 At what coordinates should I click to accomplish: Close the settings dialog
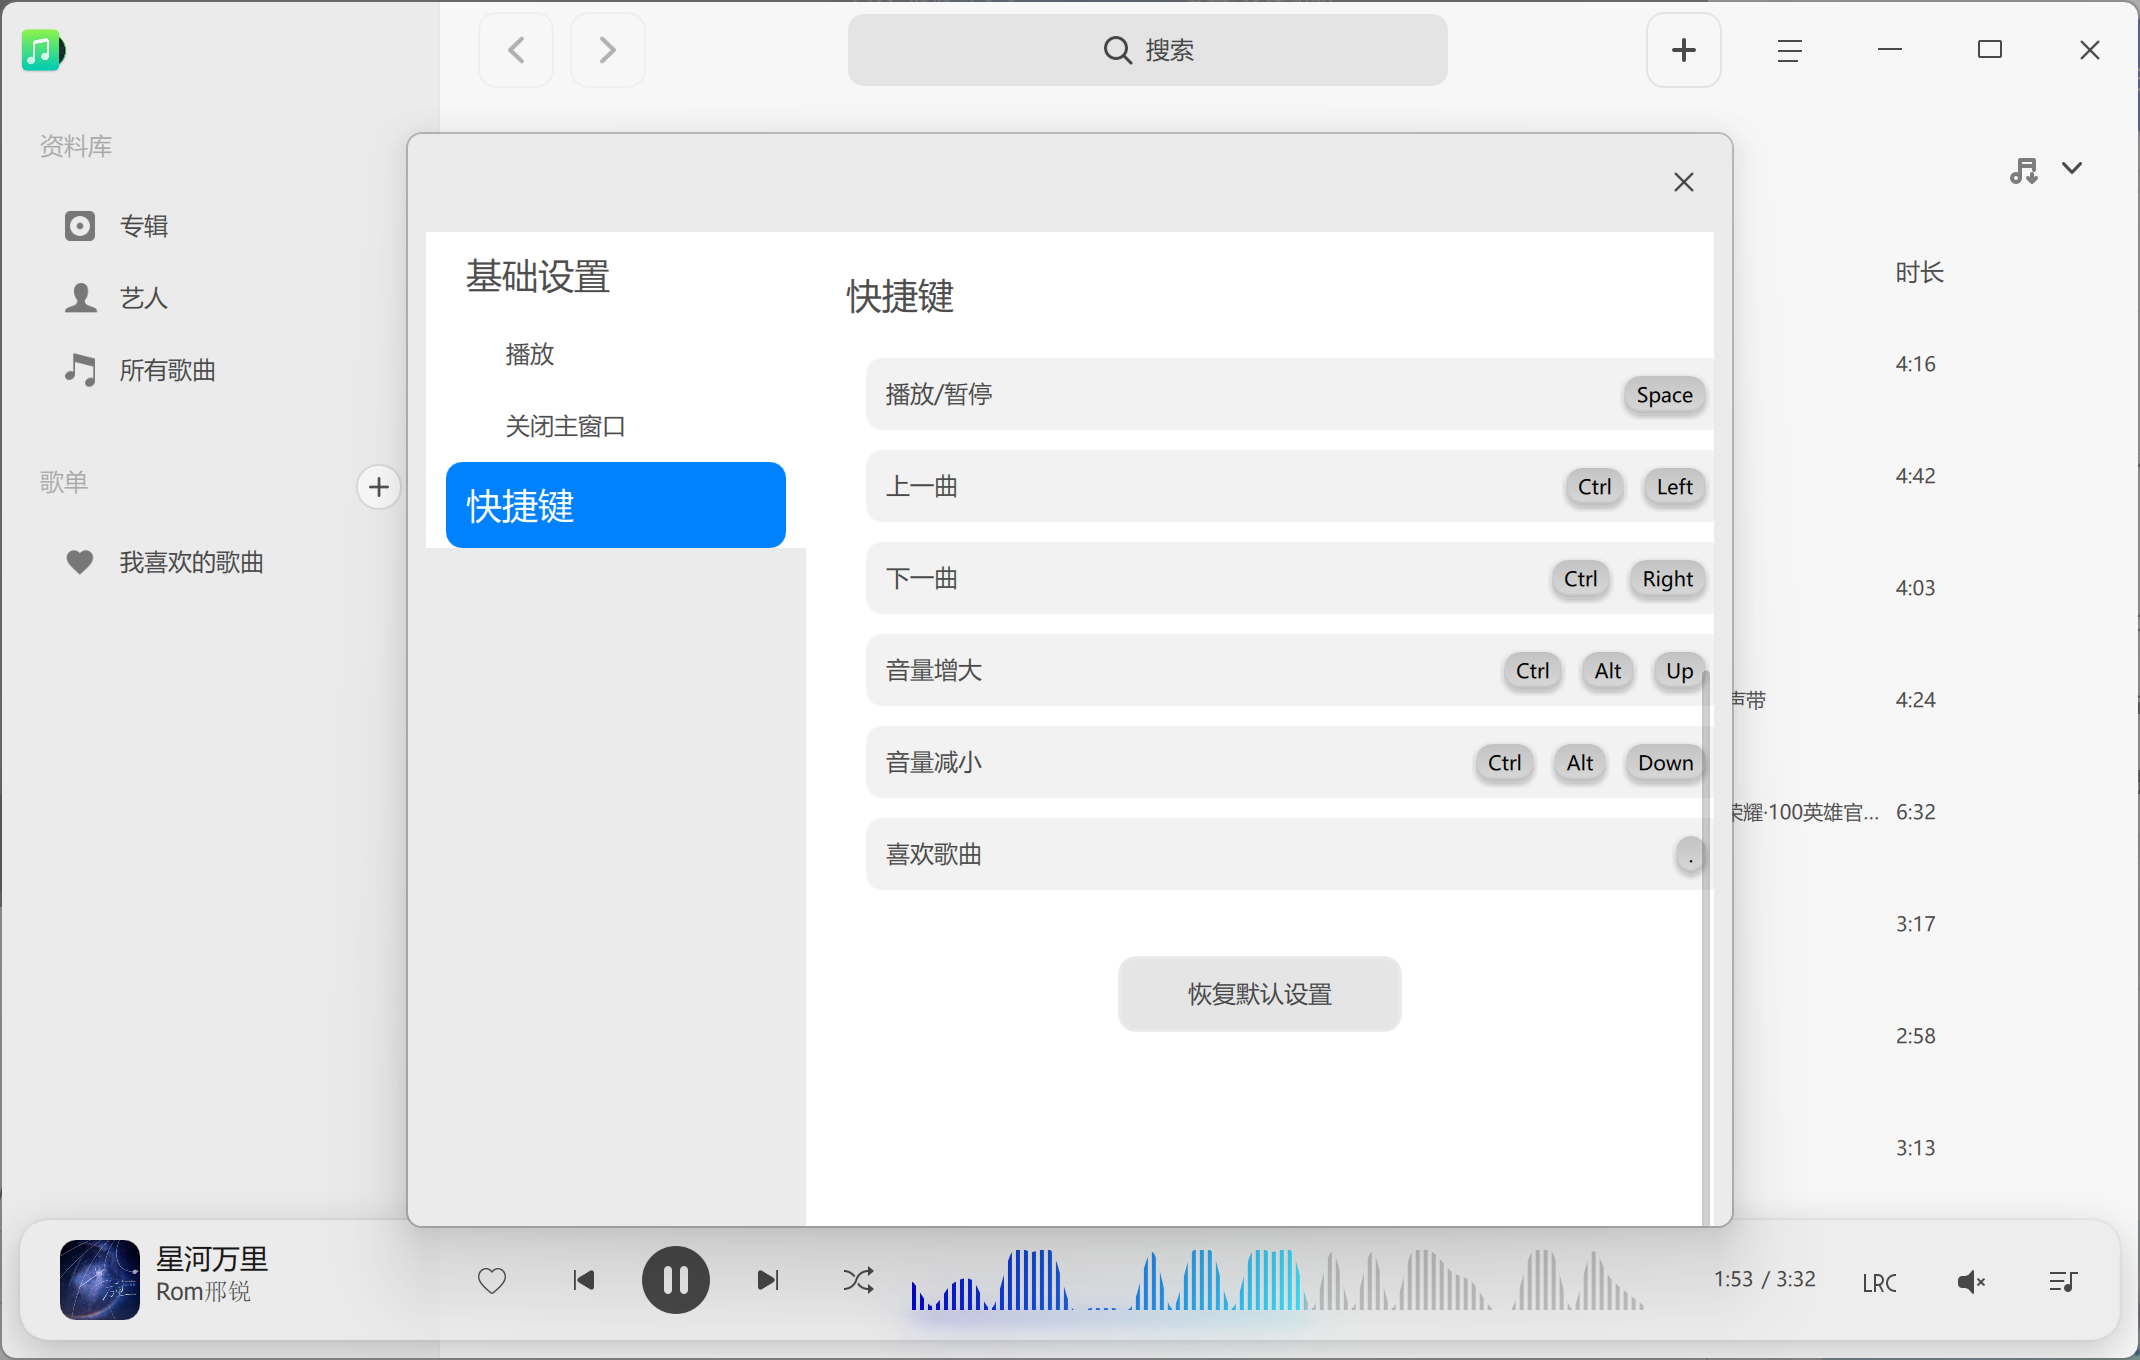click(x=1684, y=182)
